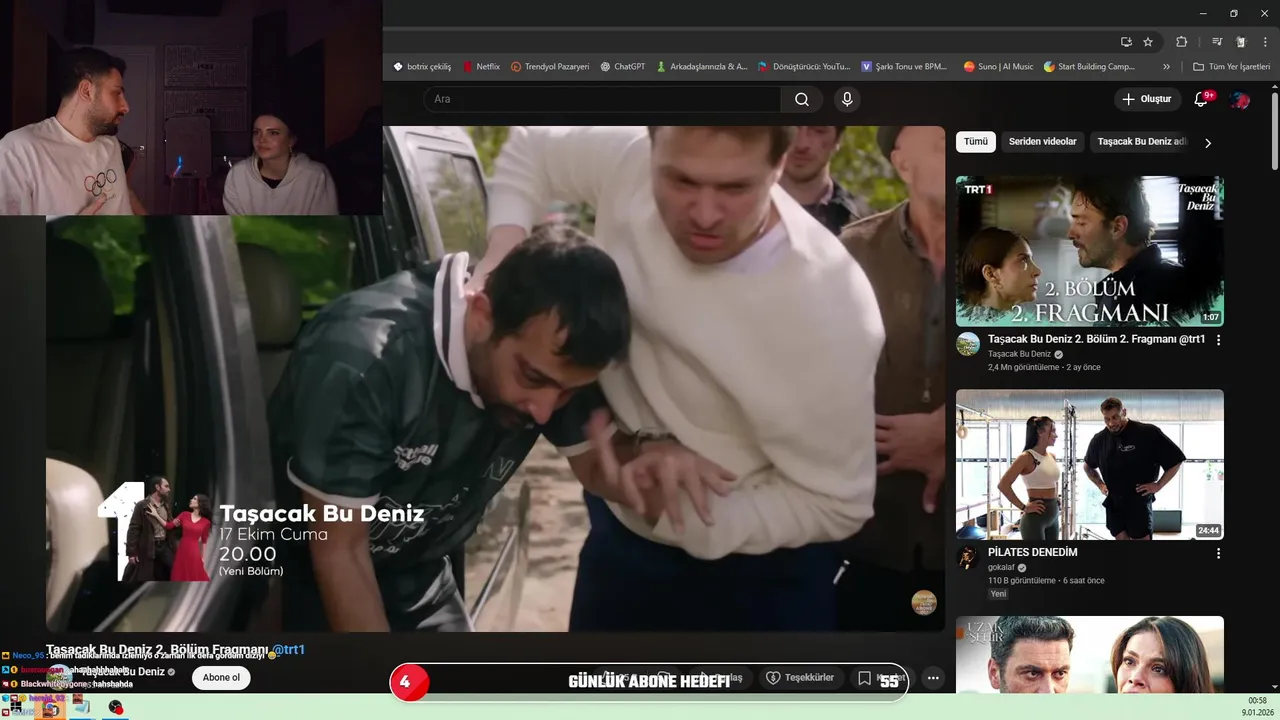Open Chrome extensions puzzle icon
Viewport: 1280px width, 720px height.
click(x=1181, y=42)
